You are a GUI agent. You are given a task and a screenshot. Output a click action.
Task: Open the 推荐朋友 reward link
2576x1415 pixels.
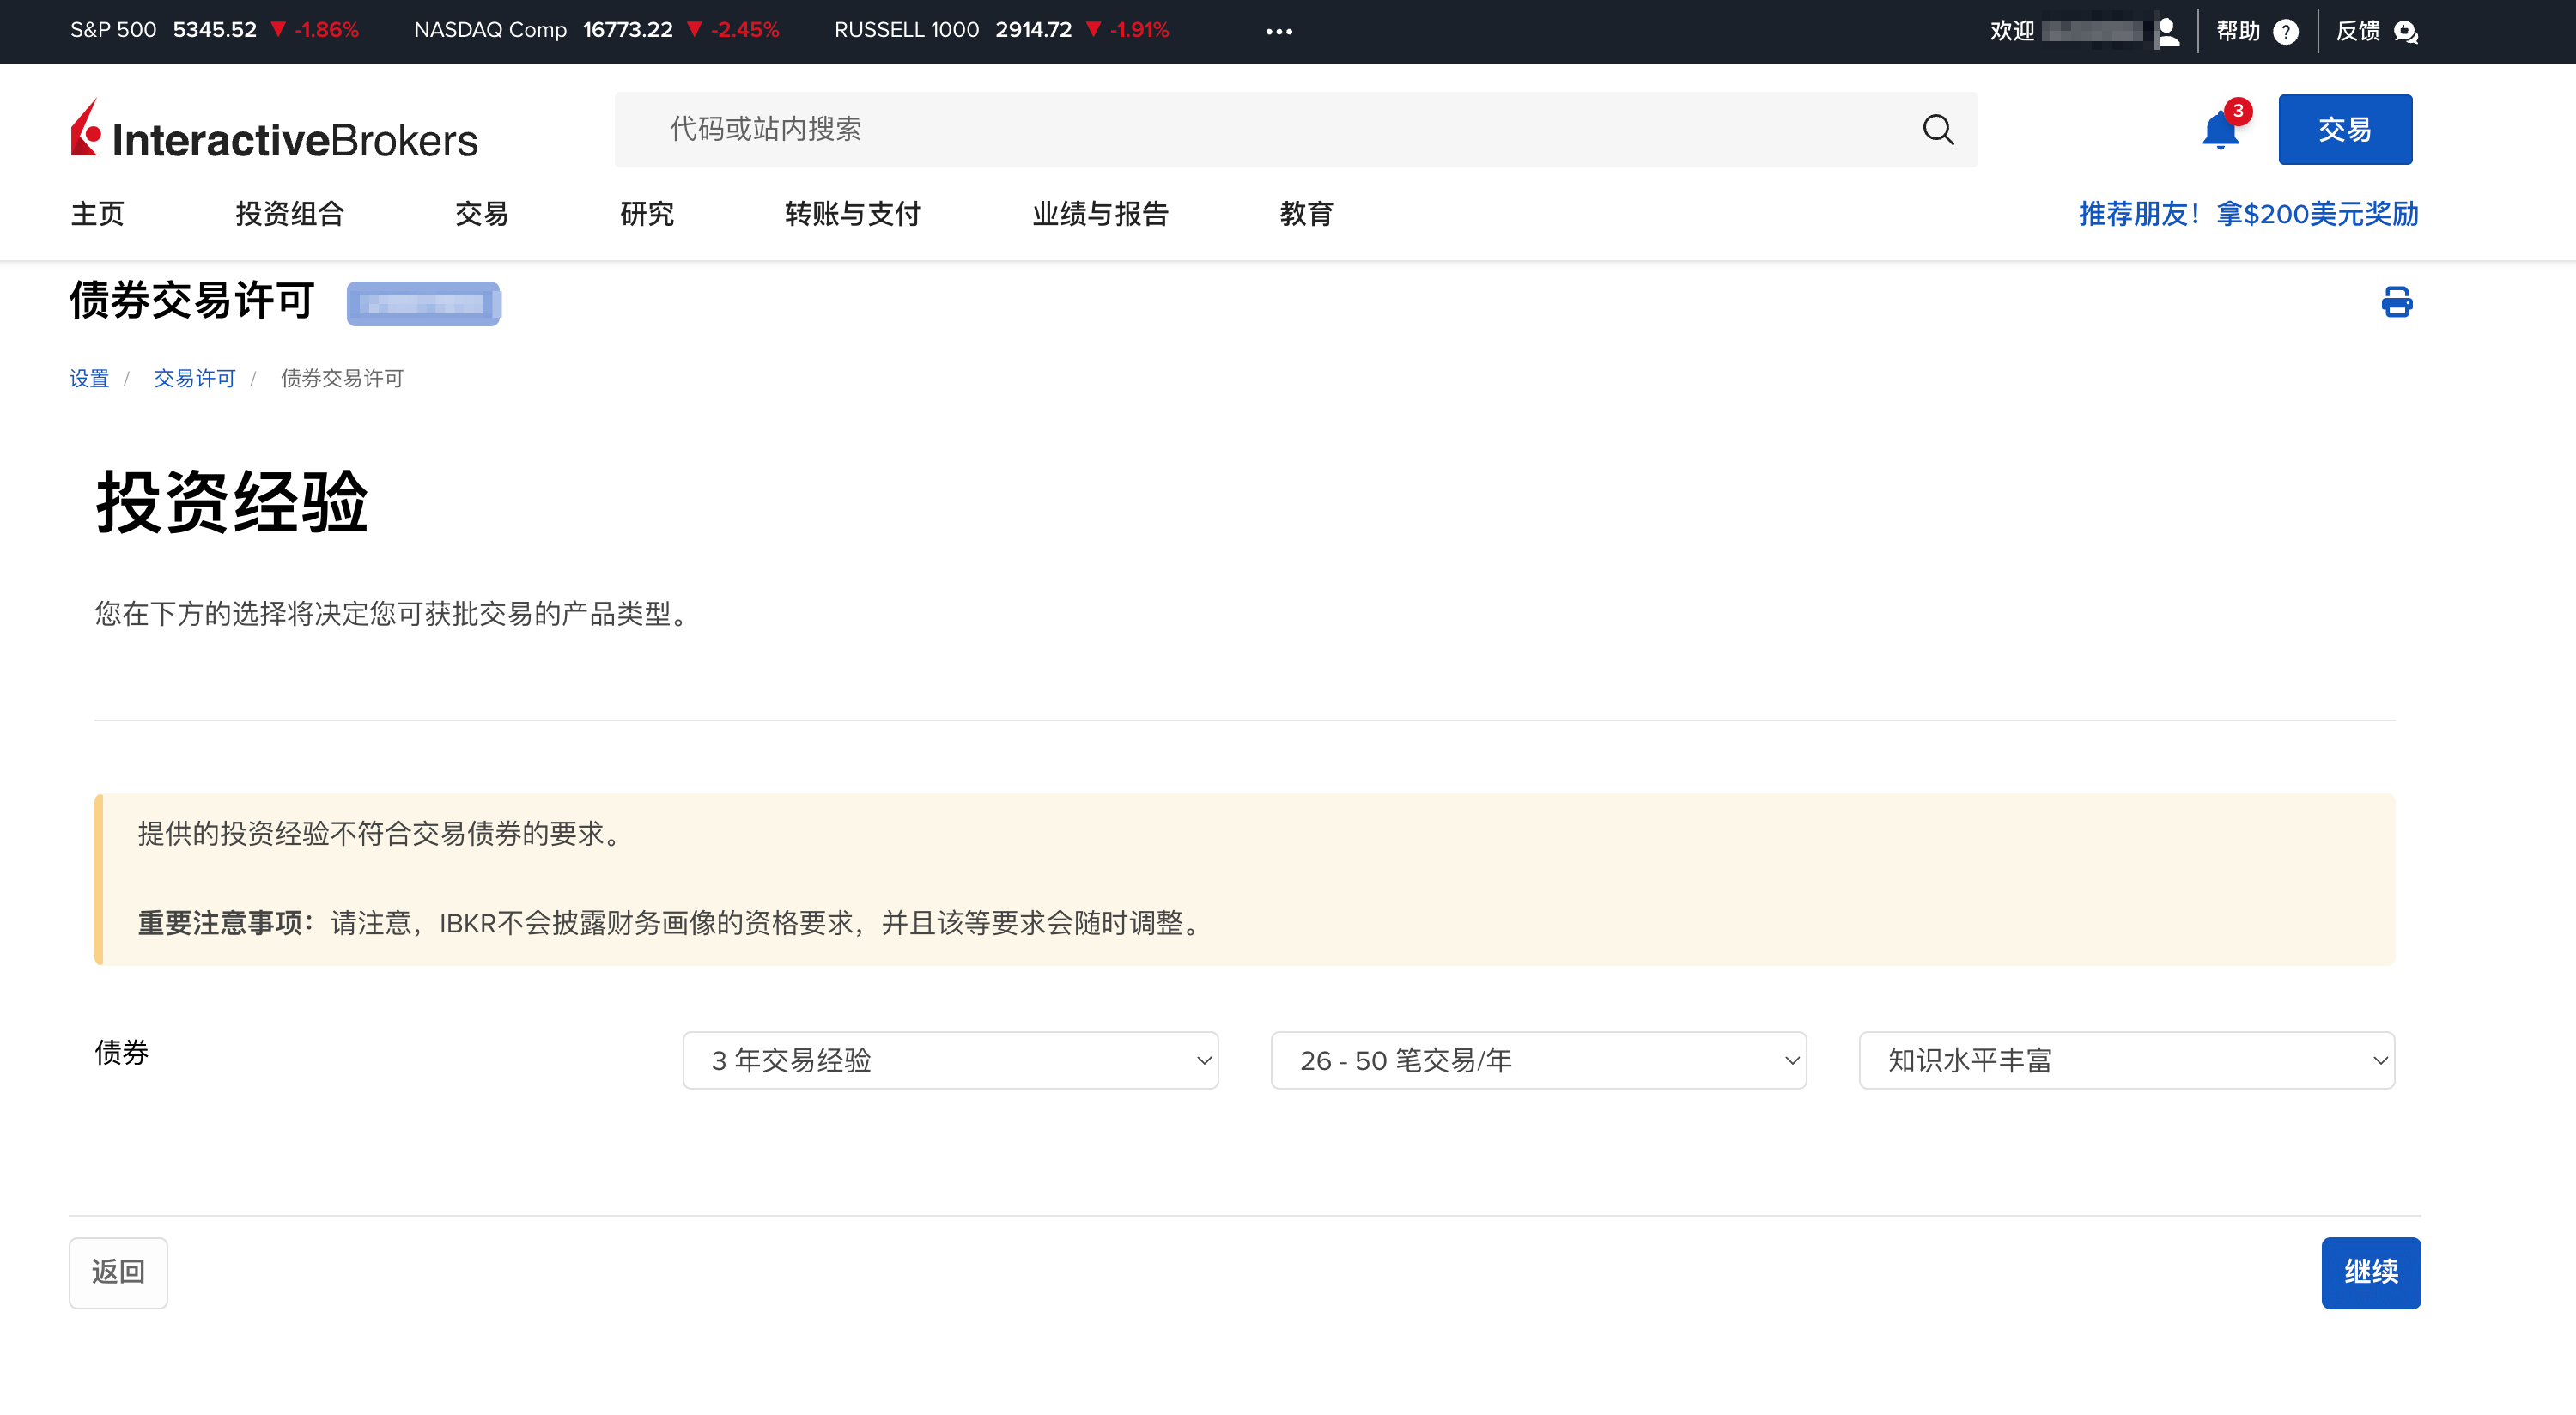(x=2247, y=214)
